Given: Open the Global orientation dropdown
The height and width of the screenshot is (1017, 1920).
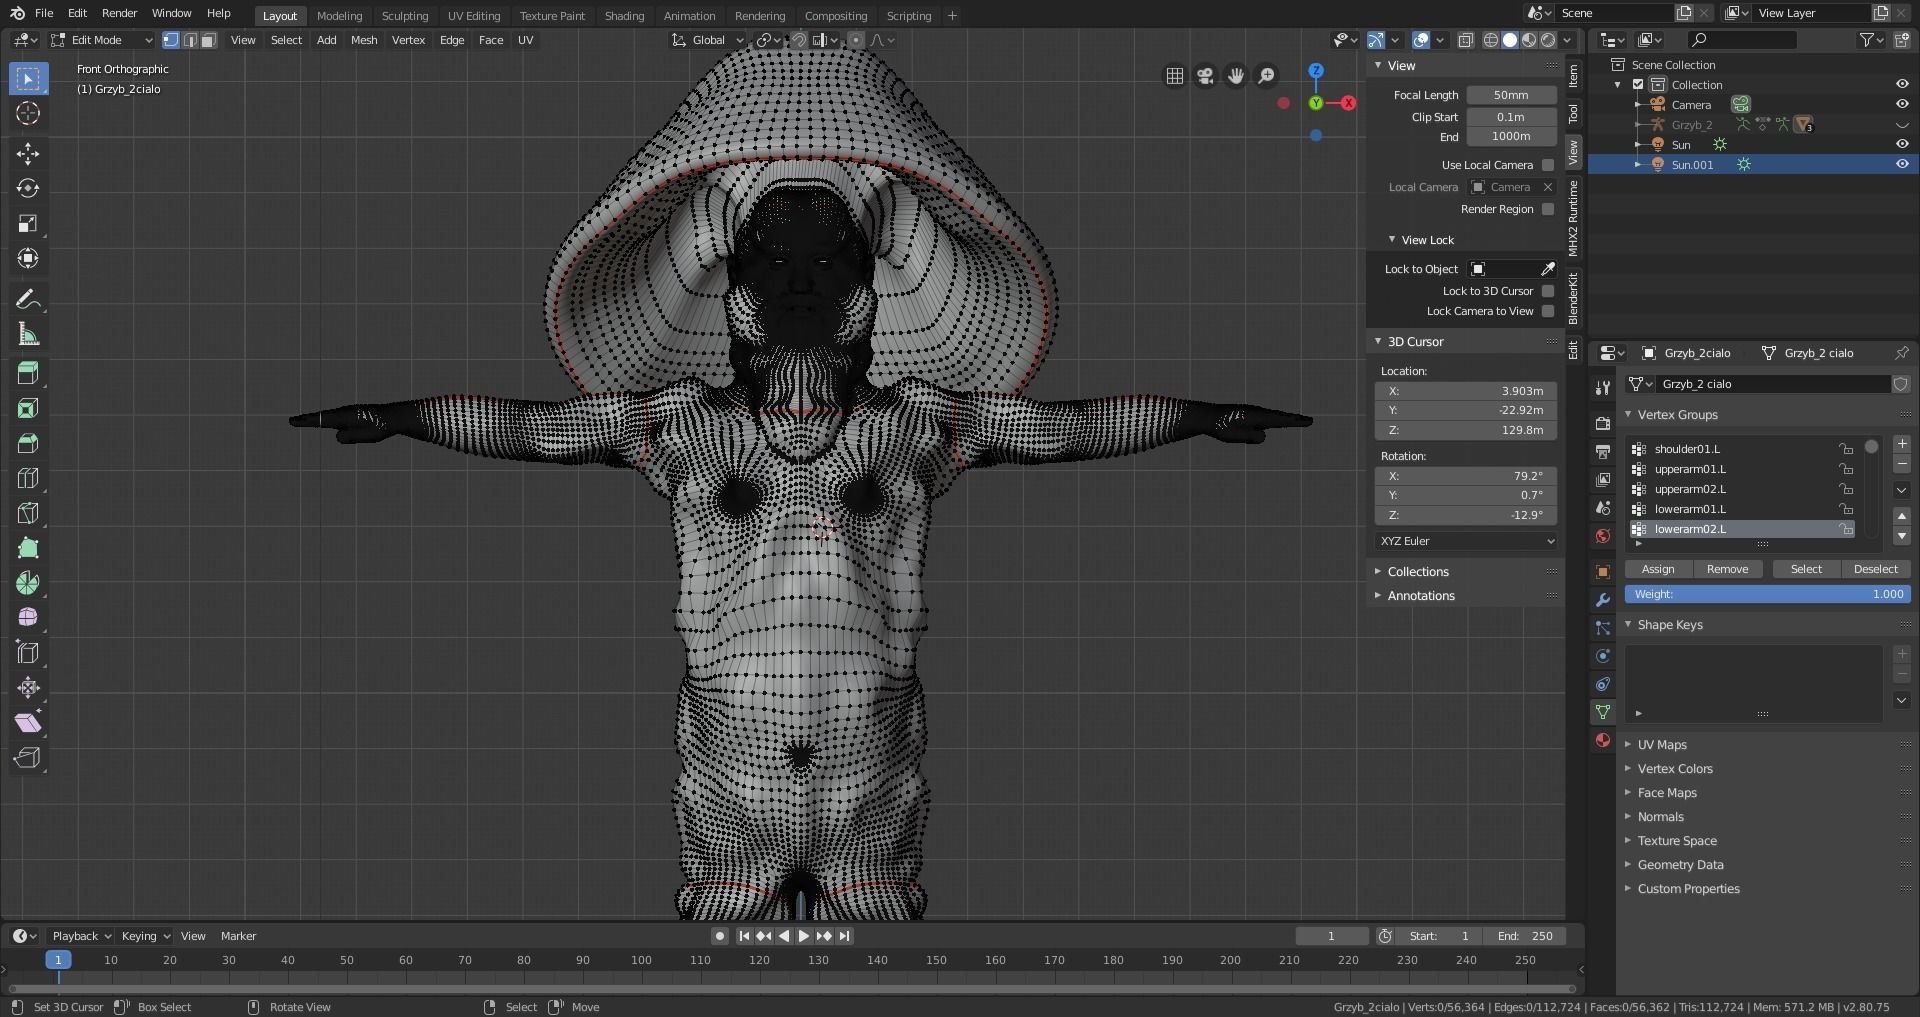Looking at the screenshot, I should coord(709,40).
